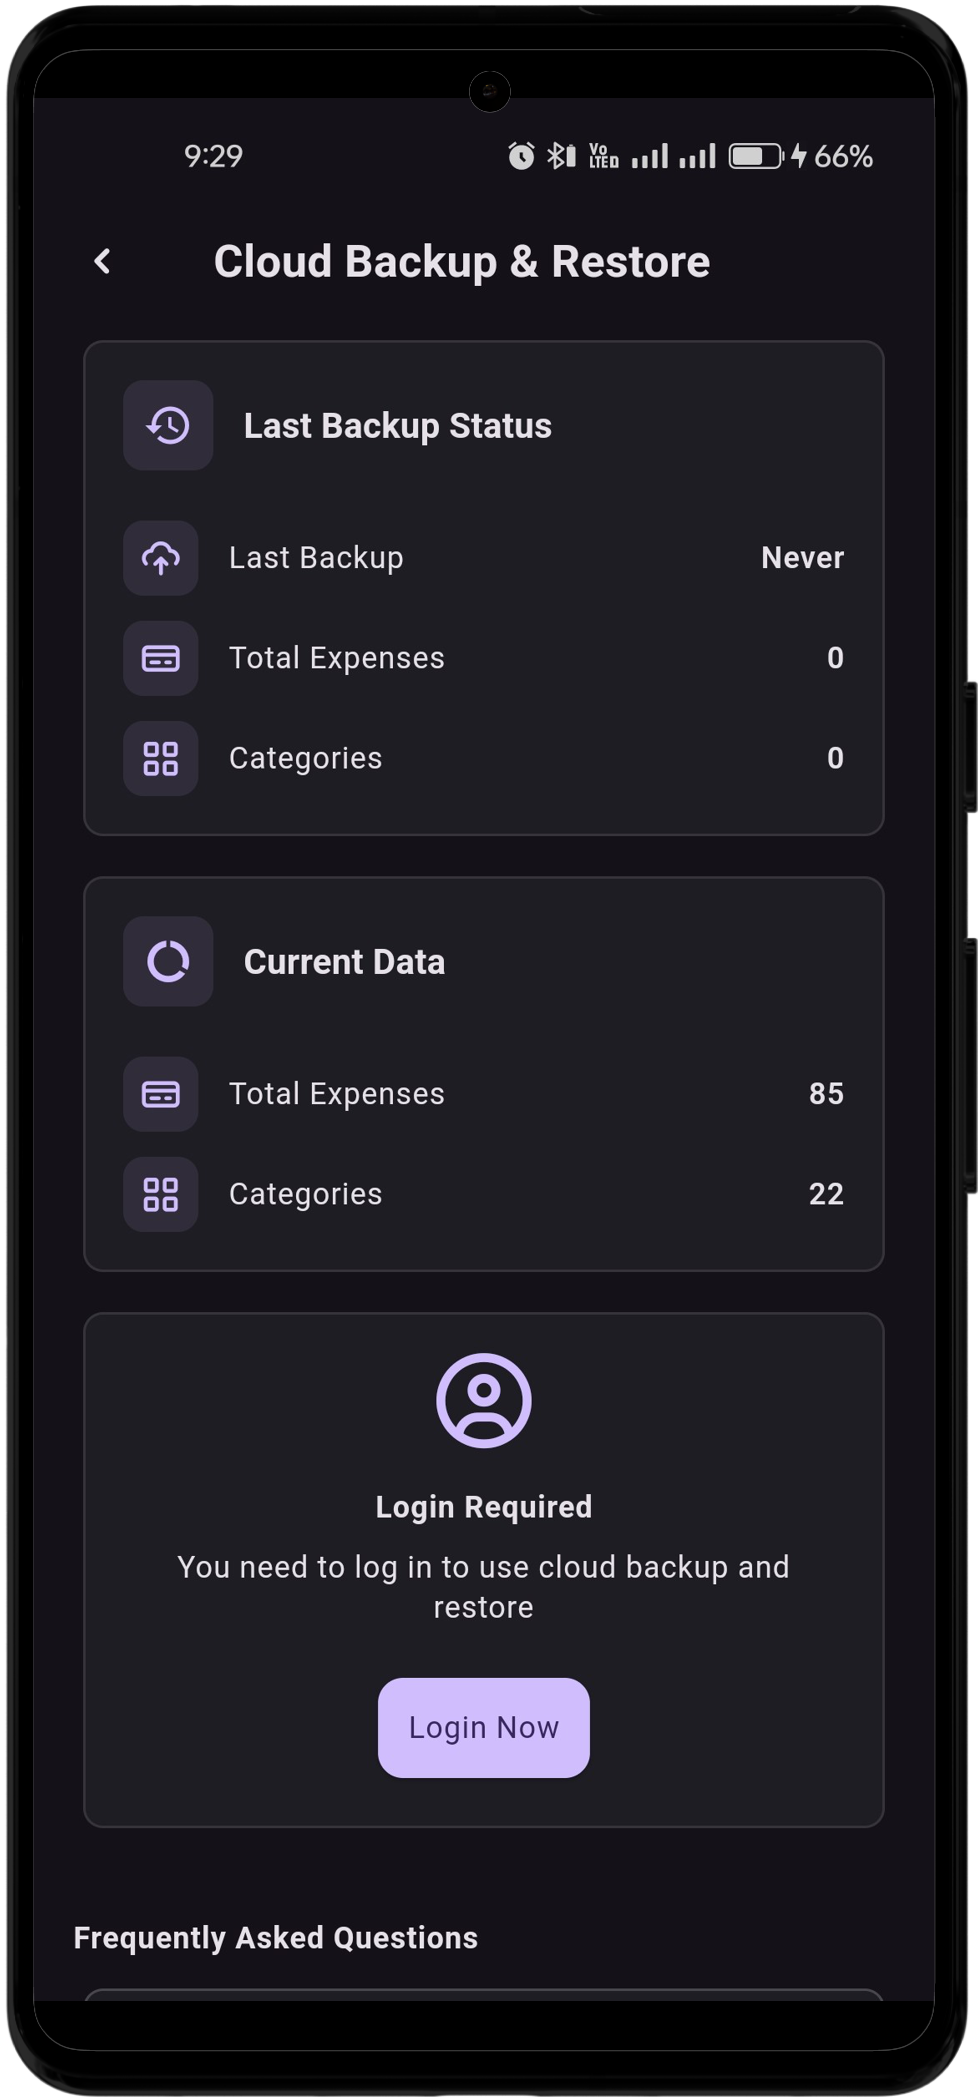Screen dimensions: 978x2100
Task: Tap the alarm icon in status bar
Action: pyautogui.click(x=521, y=156)
